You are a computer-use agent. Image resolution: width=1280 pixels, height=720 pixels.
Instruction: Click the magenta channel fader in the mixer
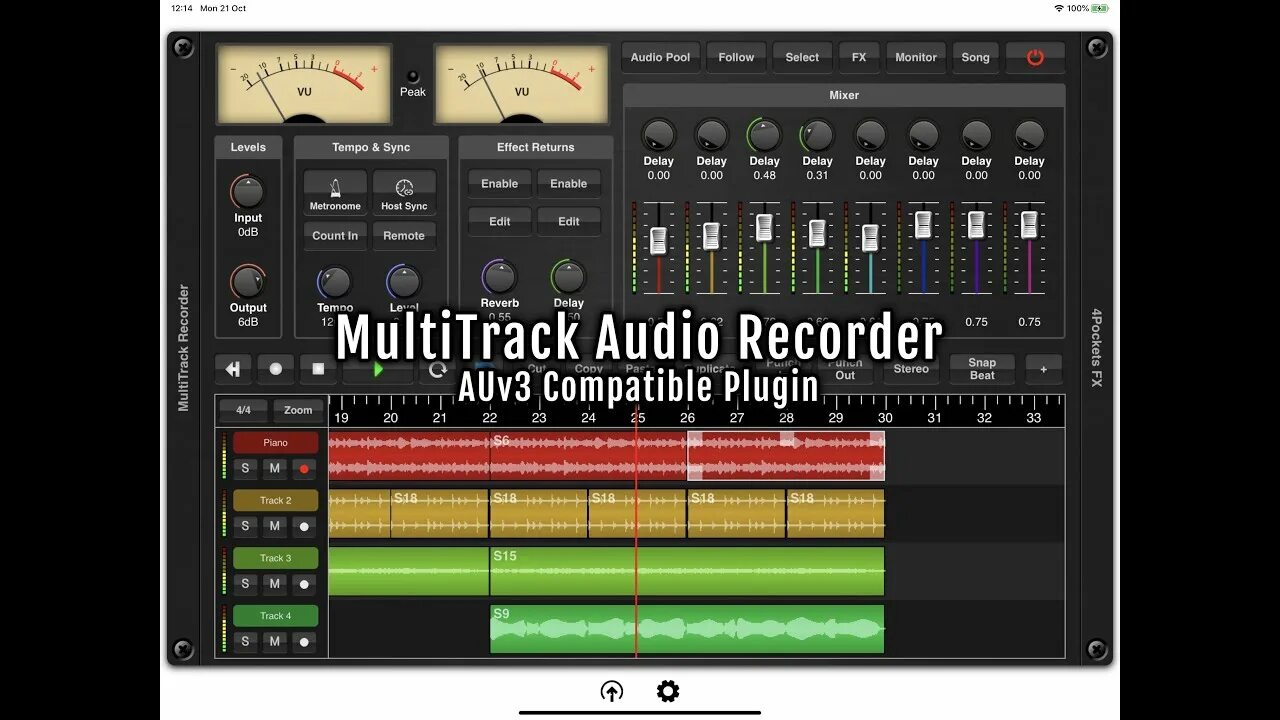click(x=1029, y=224)
